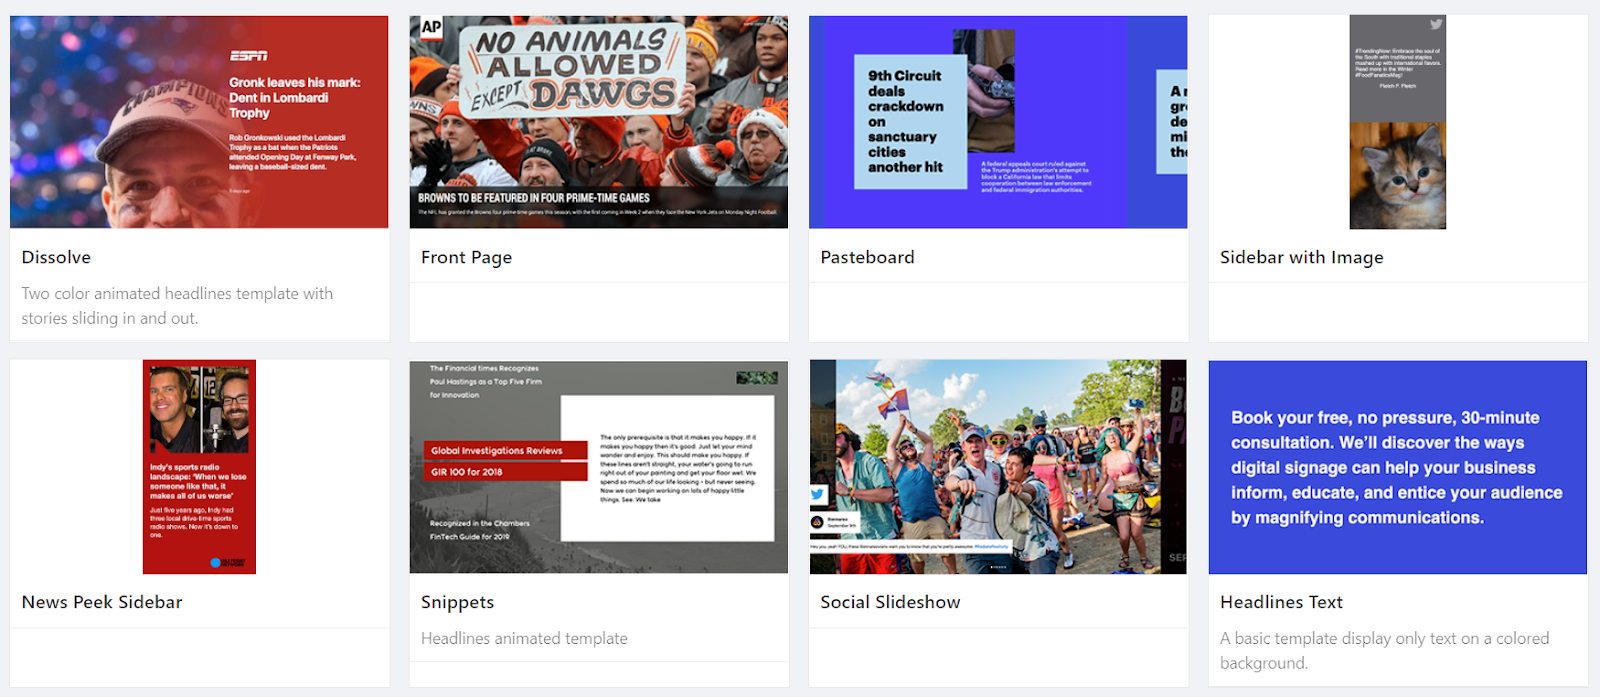Click the Snippets title
This screenshot has width=1600, height=697.
457,602
